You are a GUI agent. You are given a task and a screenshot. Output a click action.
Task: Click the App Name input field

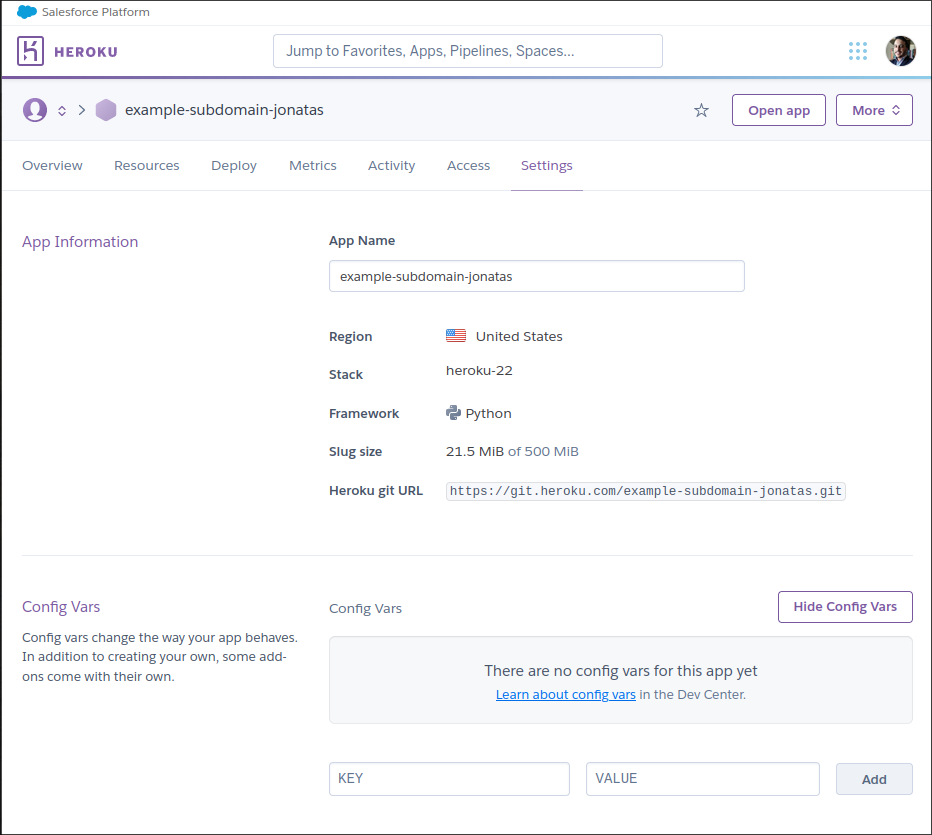(x=537, y=276)
